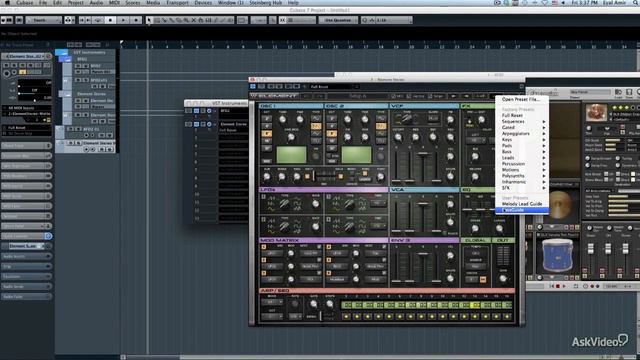Click the OSC 1 green waveform display
This screenshot has height=360, width=640.
291,155
